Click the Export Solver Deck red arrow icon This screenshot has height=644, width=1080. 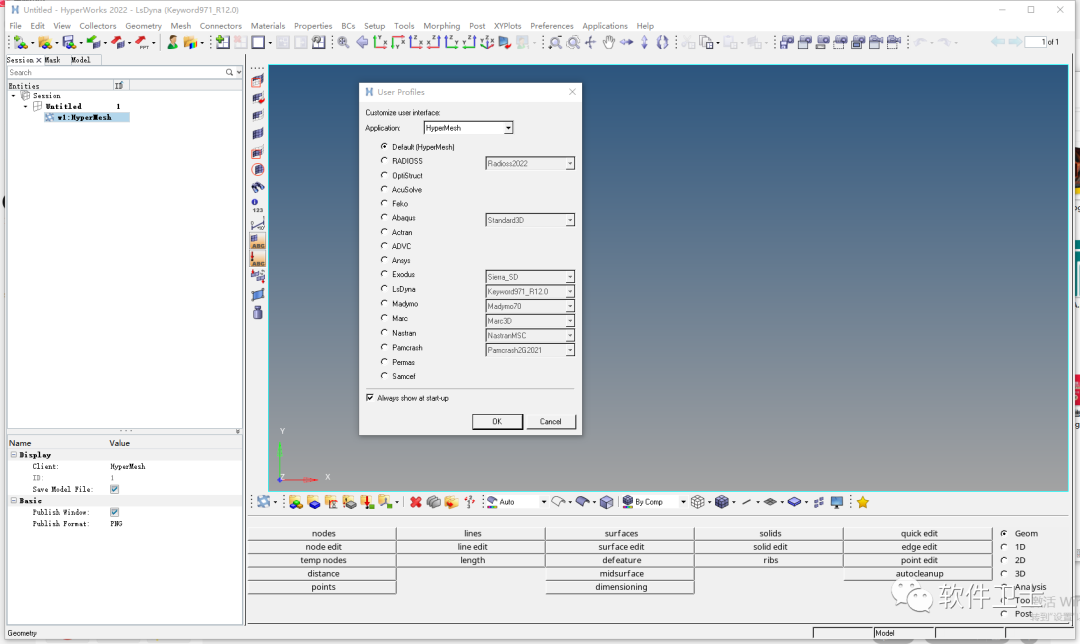click(x=118, y=43)
